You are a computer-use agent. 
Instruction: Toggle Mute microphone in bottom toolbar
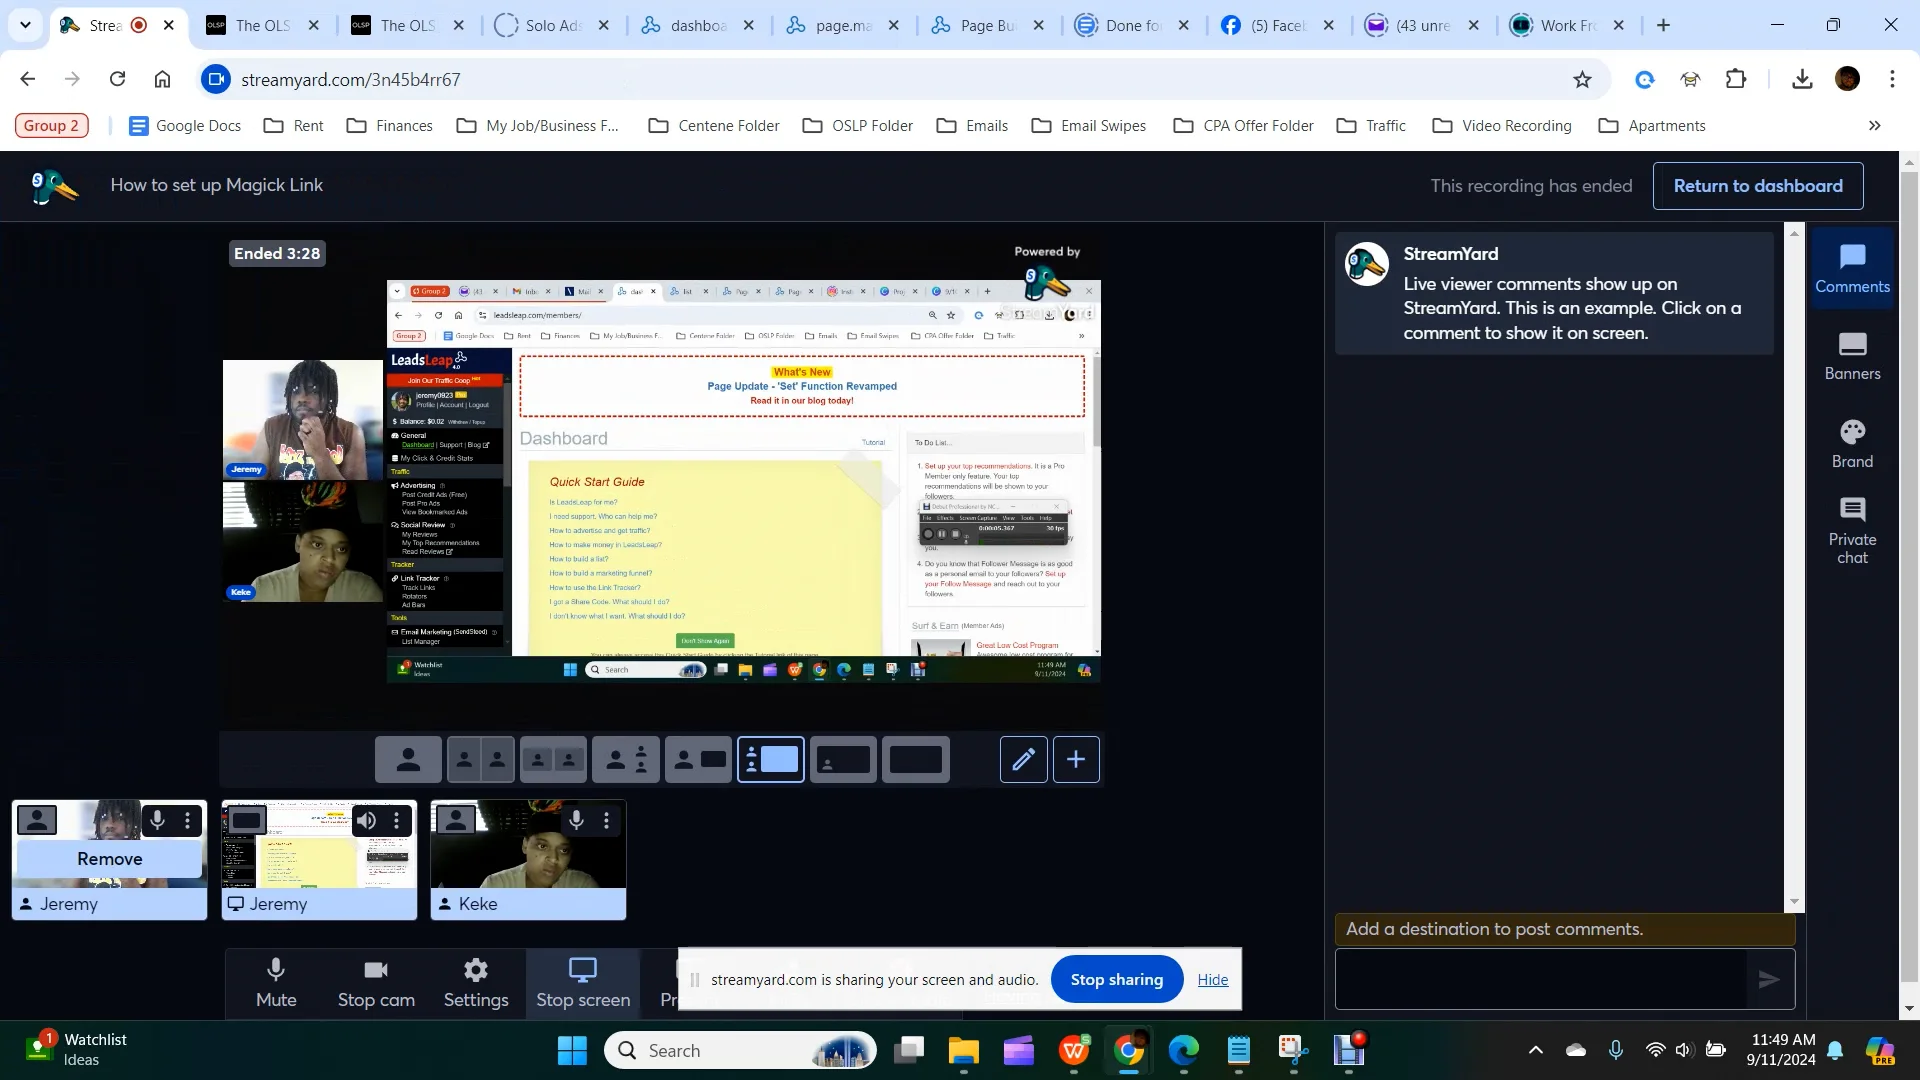276,983
